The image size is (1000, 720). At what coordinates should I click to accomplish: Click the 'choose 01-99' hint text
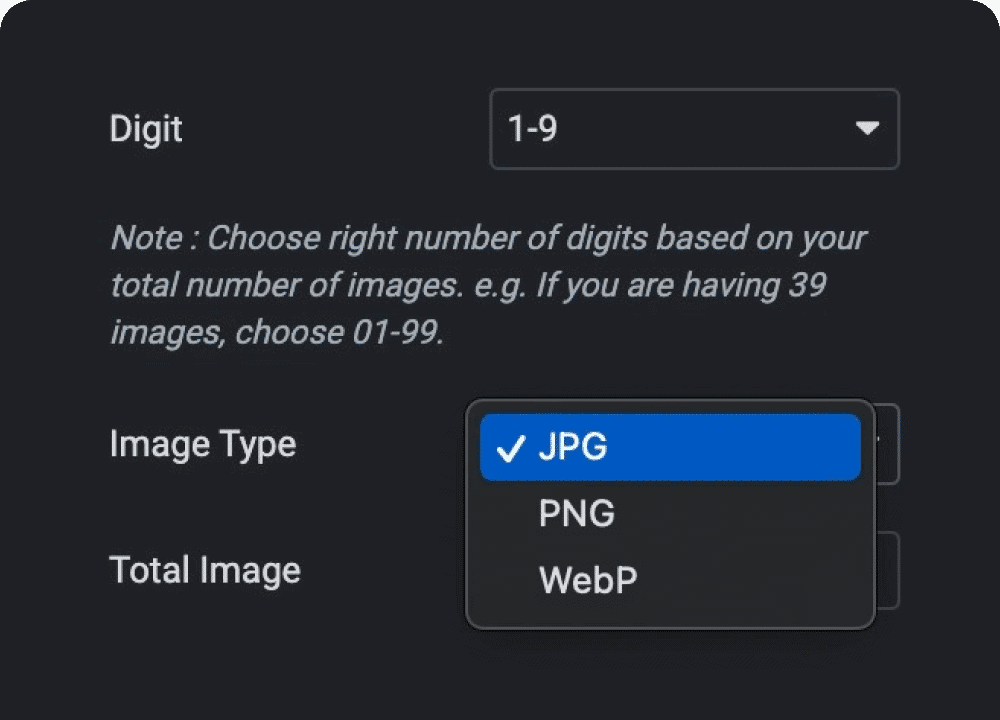pos(338,333)
